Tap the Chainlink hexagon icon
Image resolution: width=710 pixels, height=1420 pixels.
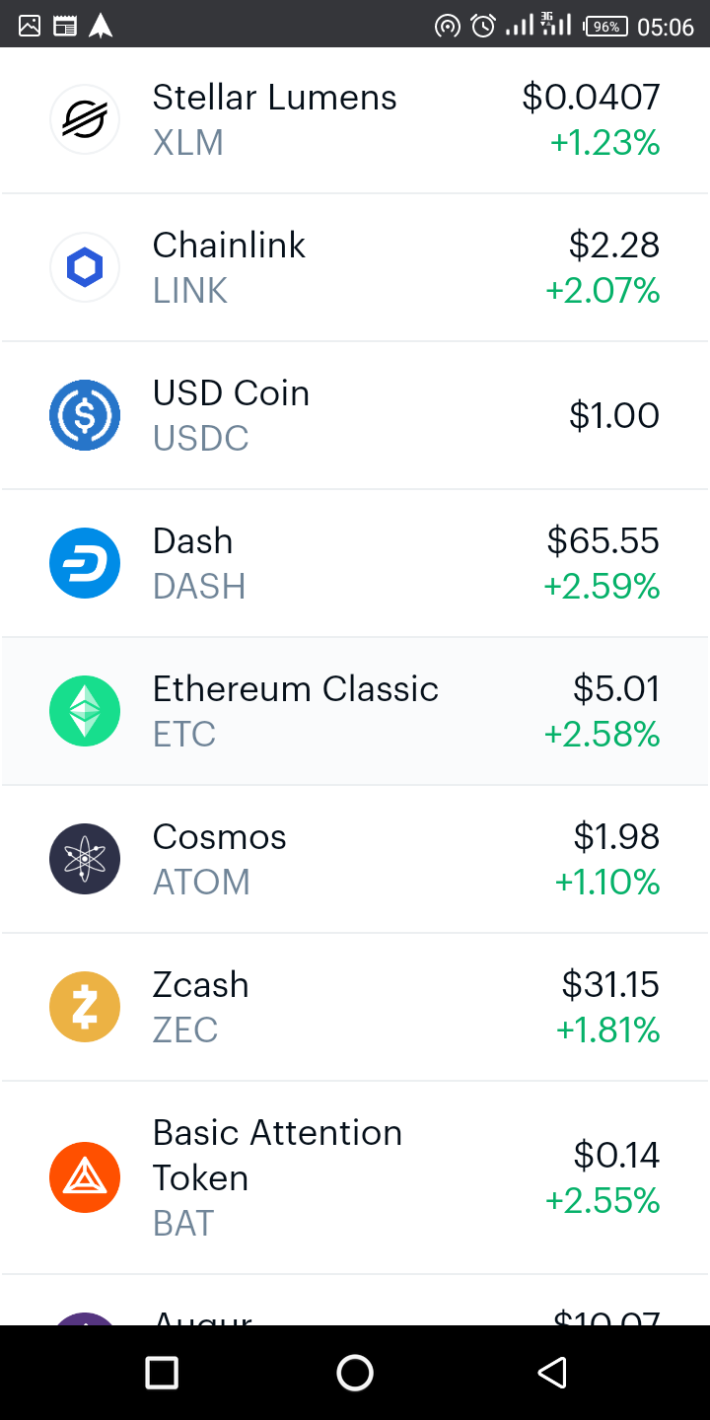[x=85, y=267]
